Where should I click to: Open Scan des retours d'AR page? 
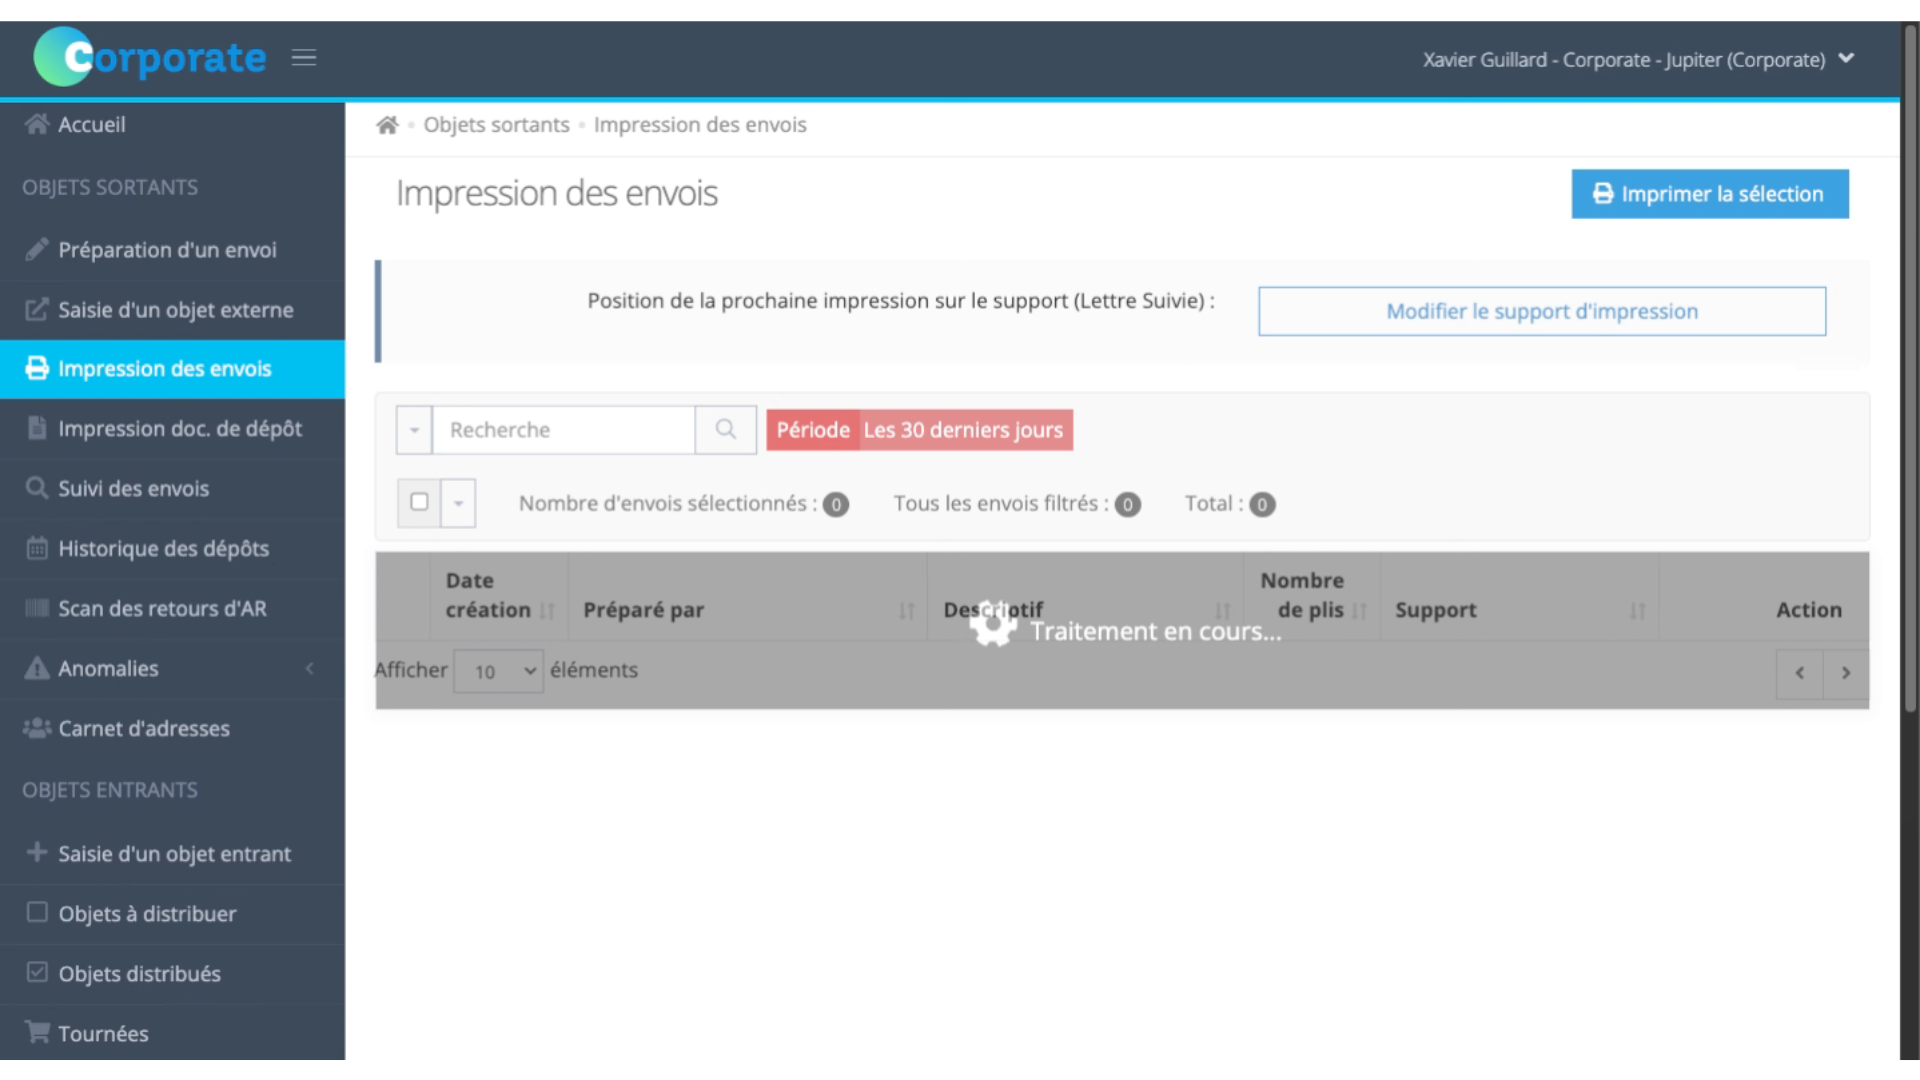coord(172,609)
